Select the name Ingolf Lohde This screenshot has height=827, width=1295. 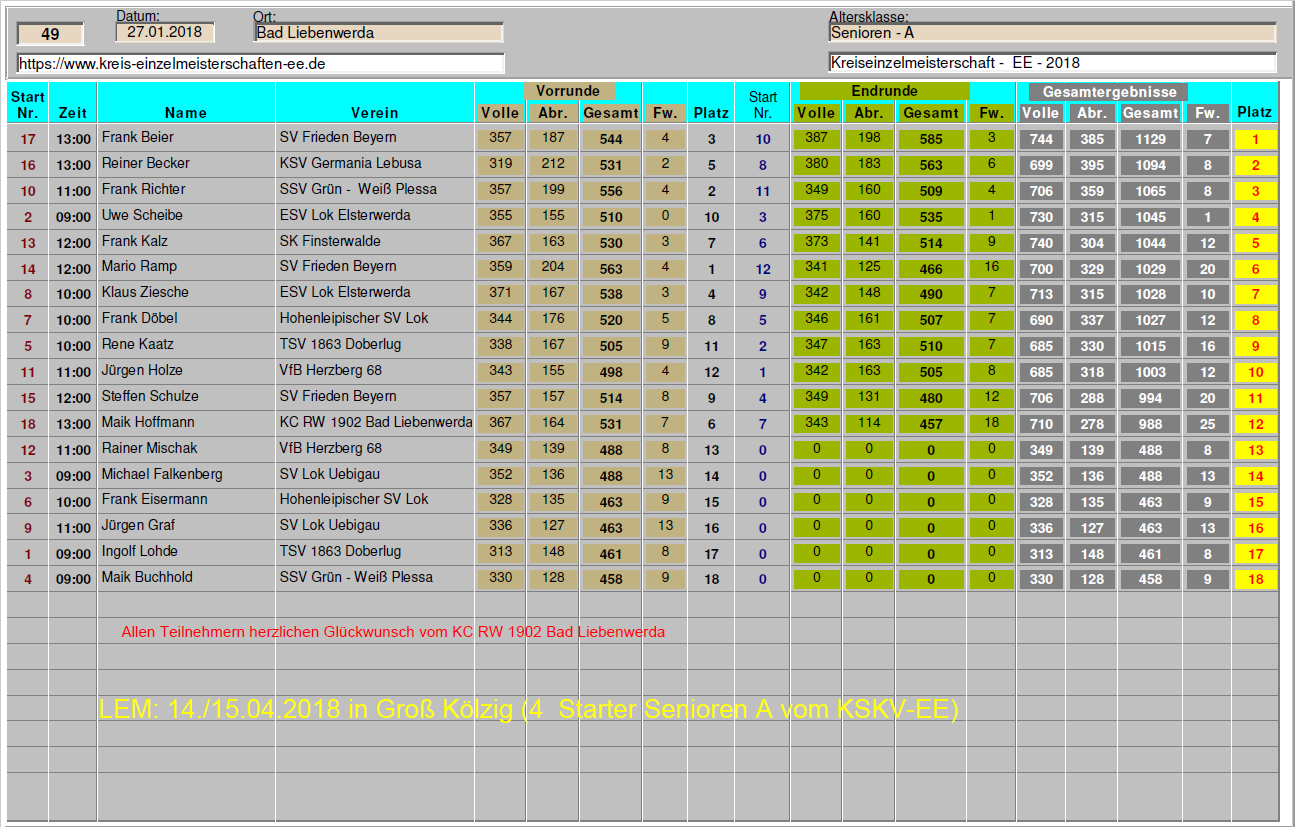coord(139,551)
